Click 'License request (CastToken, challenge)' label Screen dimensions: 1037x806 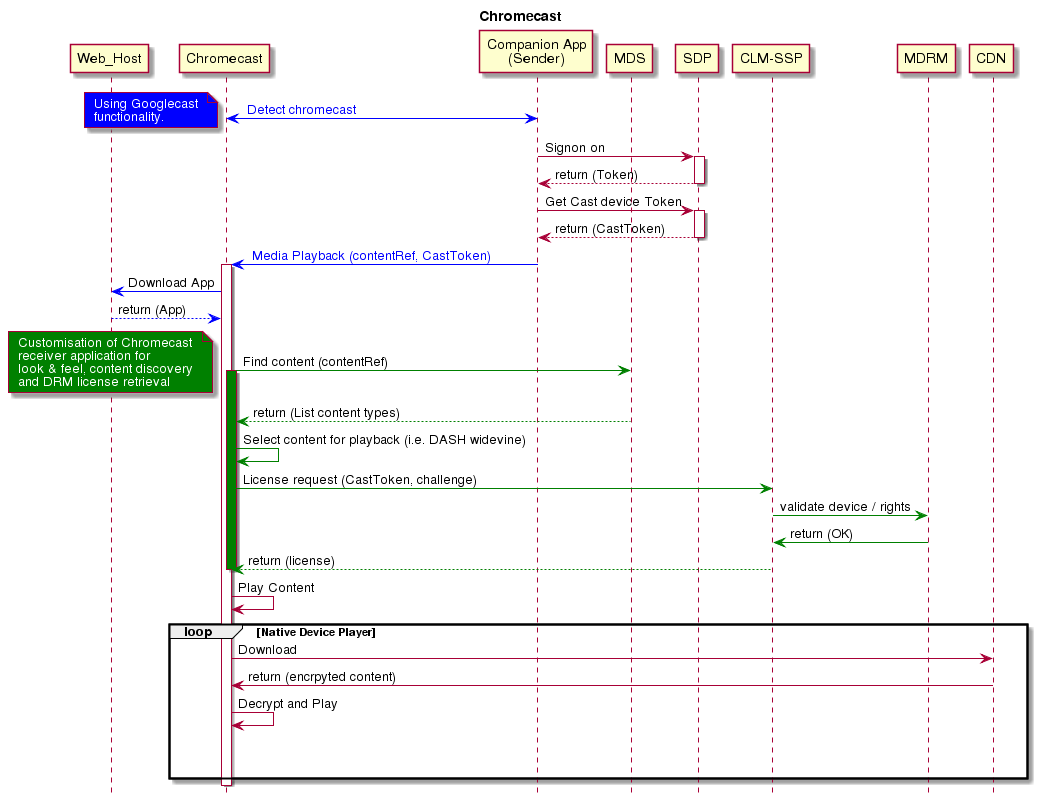pyautogui.click(x=360, y=480)
